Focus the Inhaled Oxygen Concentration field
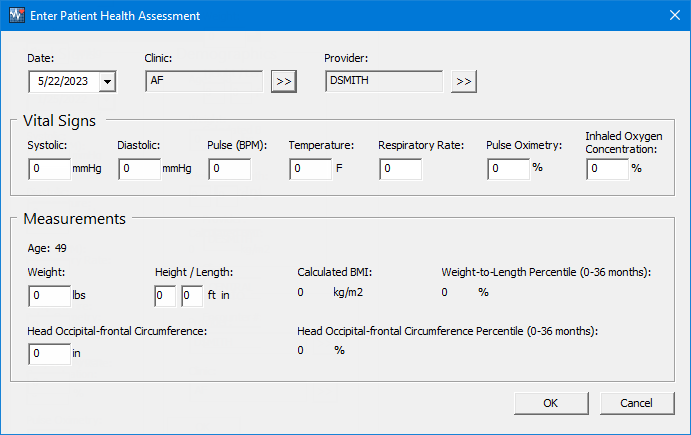Screen dimensions: 691x435 click(607, 169)
